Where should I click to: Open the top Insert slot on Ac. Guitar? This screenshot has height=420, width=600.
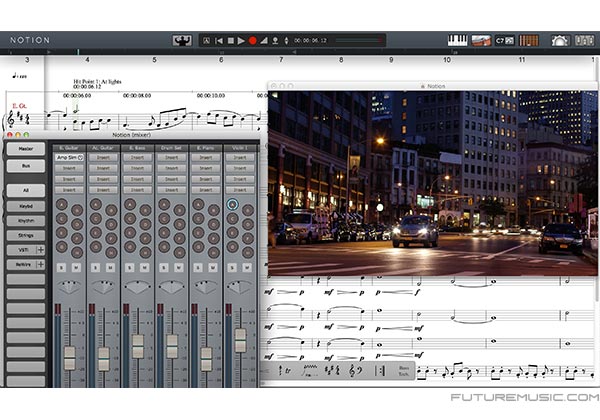click(103, 157)
